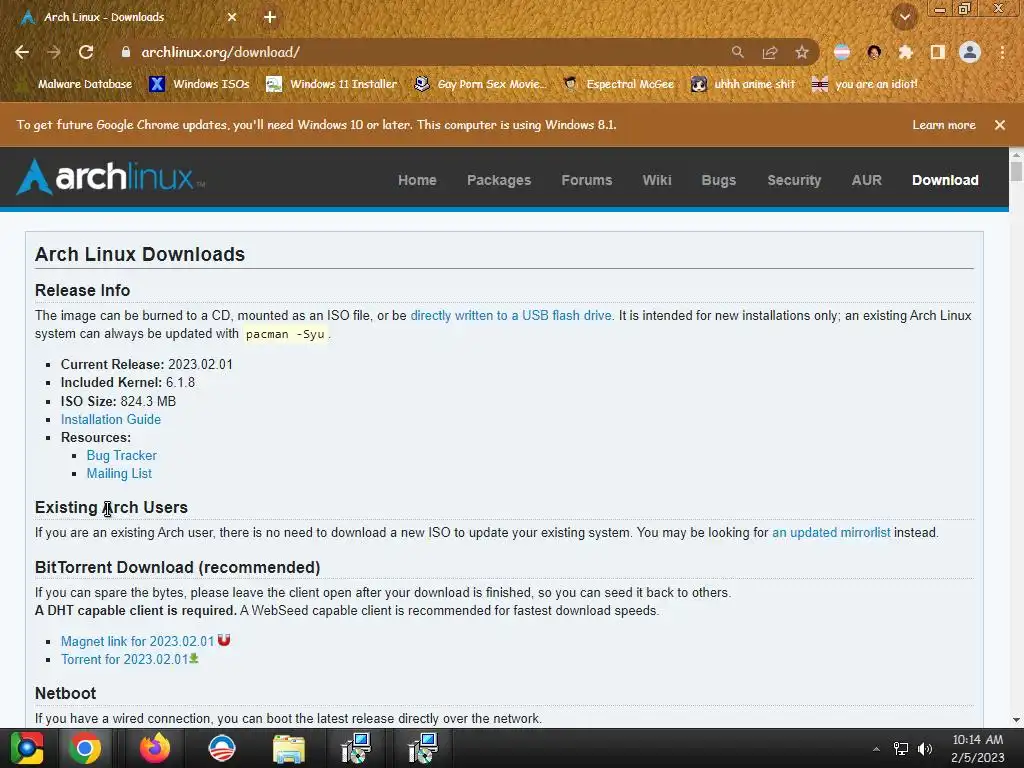Click the Arch Linux logo
1024x768 pixels.
pos(110,177)
